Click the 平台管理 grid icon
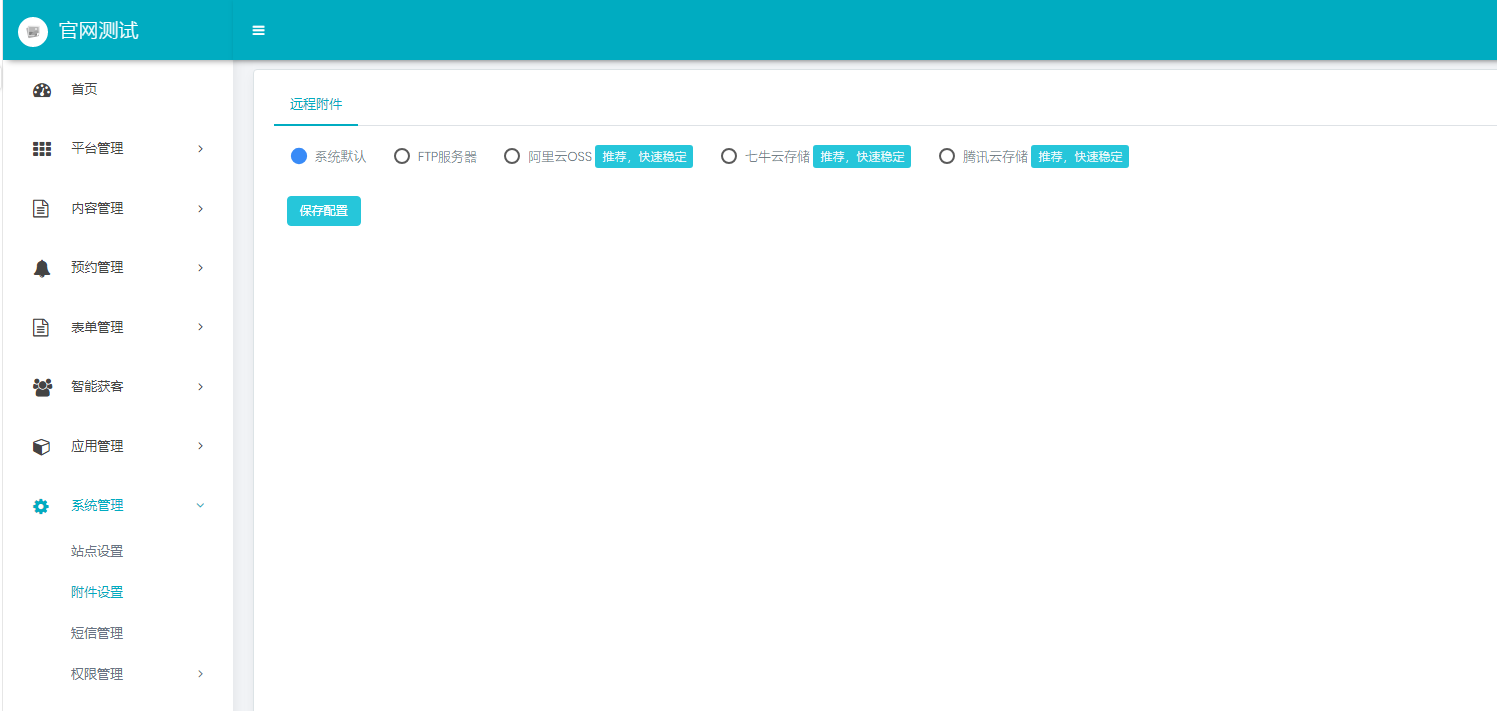The image size is (1497, 711). (x=41, y=149)
